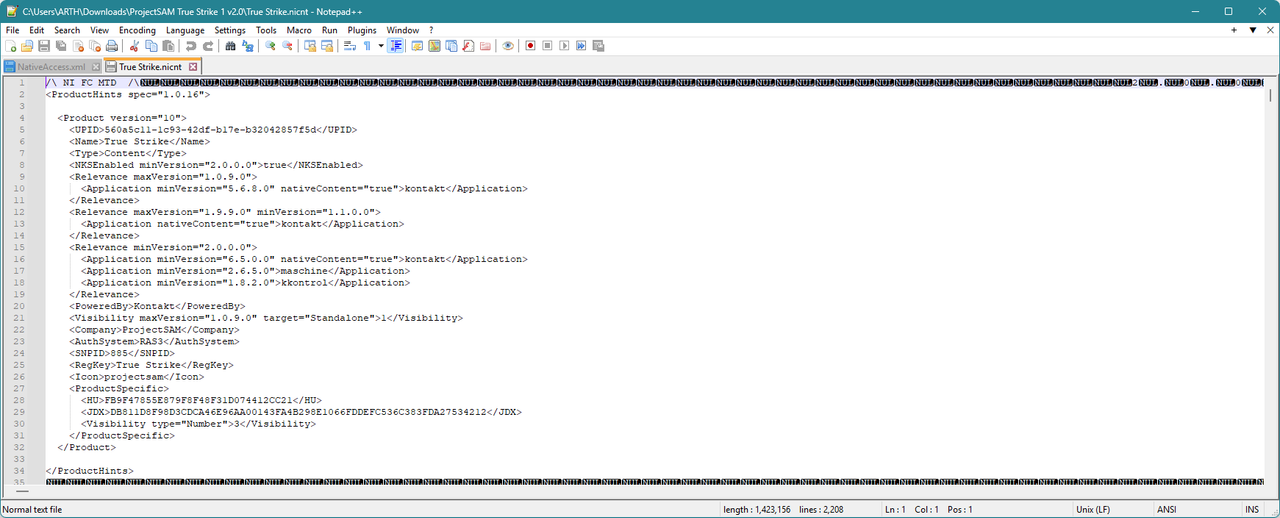Create a new document with New toolbar icon

[x=11, y=46]
